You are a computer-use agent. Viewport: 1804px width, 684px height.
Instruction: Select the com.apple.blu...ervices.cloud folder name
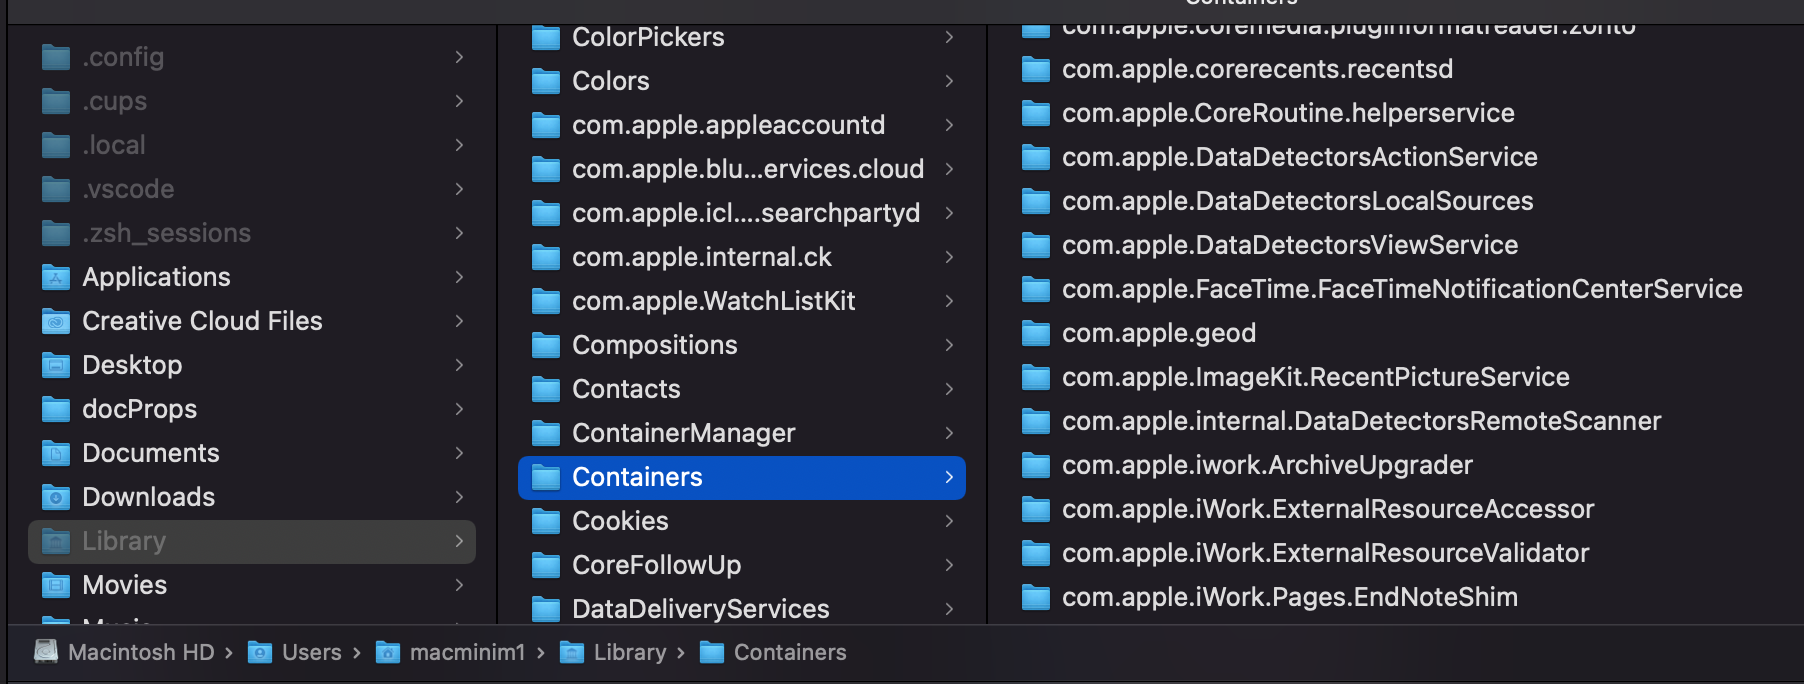[748, 169]
